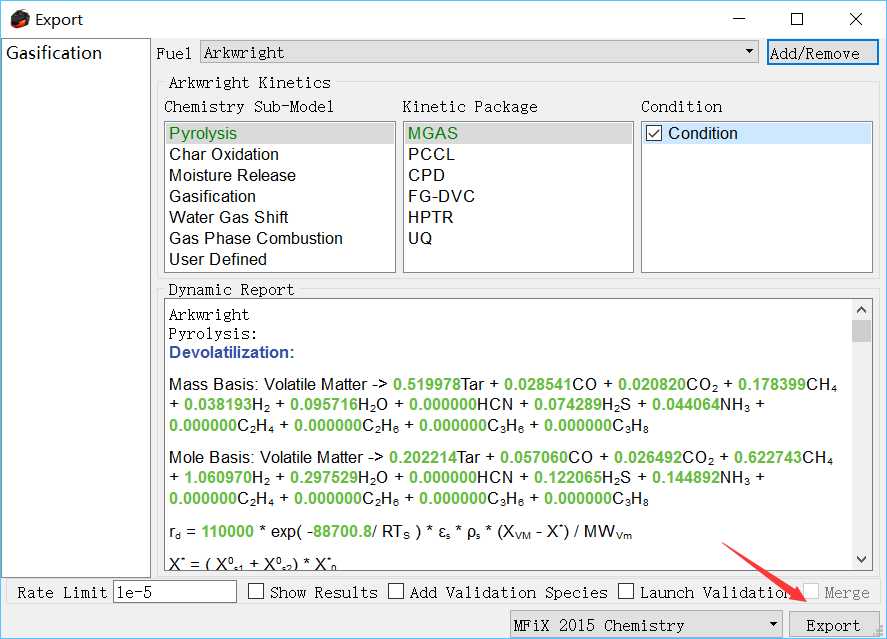This screenshot has width=887, height=639.
Task: Click the Add/Remove button
Action: (823, 53)
